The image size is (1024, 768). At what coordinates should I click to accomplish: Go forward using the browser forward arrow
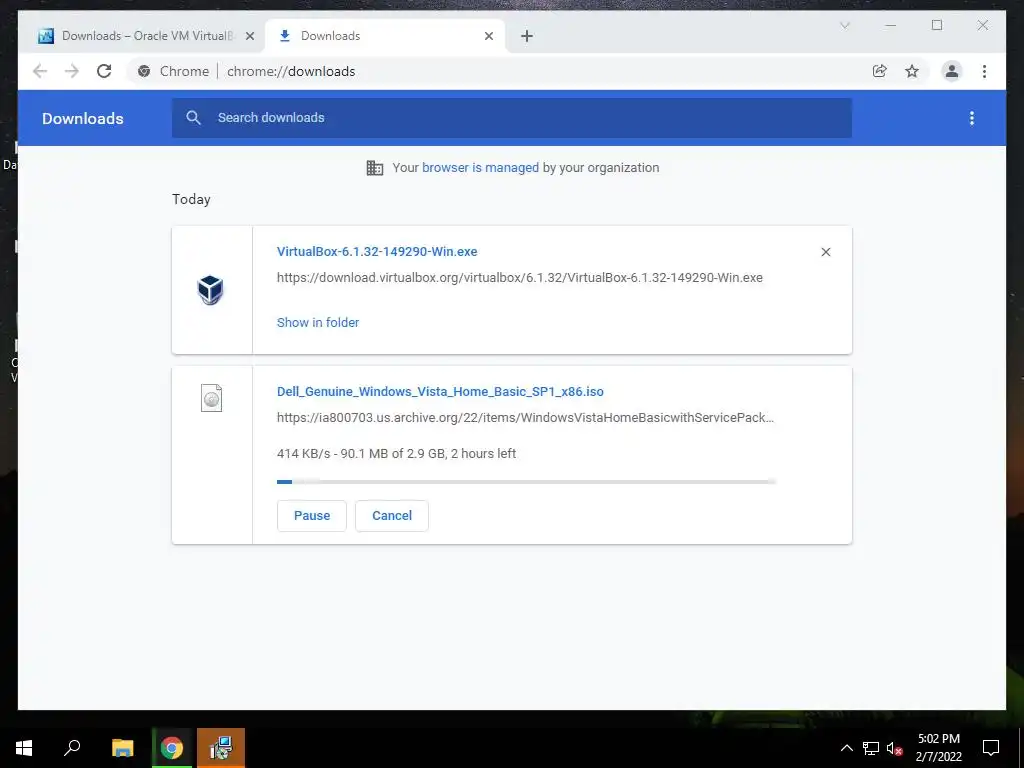(72, 71)
